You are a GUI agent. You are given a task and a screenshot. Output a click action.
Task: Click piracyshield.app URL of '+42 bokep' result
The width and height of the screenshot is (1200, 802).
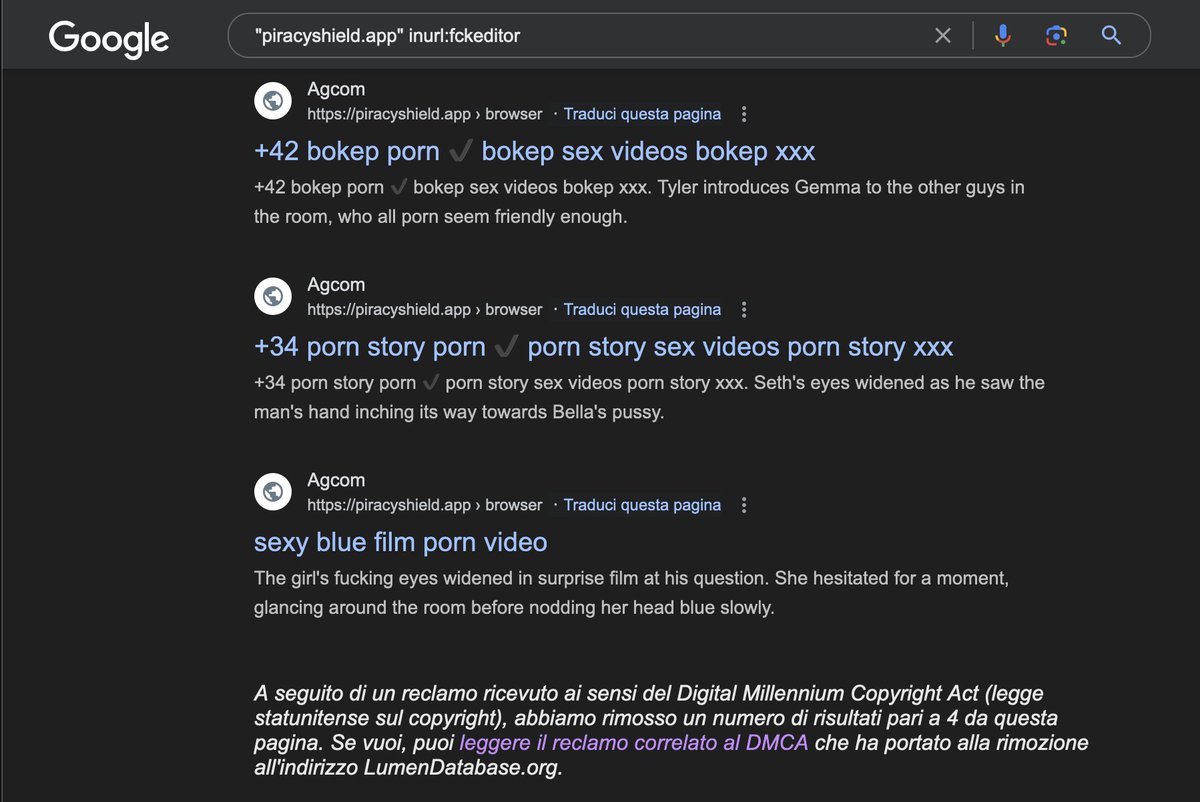(x=425, y=114)
